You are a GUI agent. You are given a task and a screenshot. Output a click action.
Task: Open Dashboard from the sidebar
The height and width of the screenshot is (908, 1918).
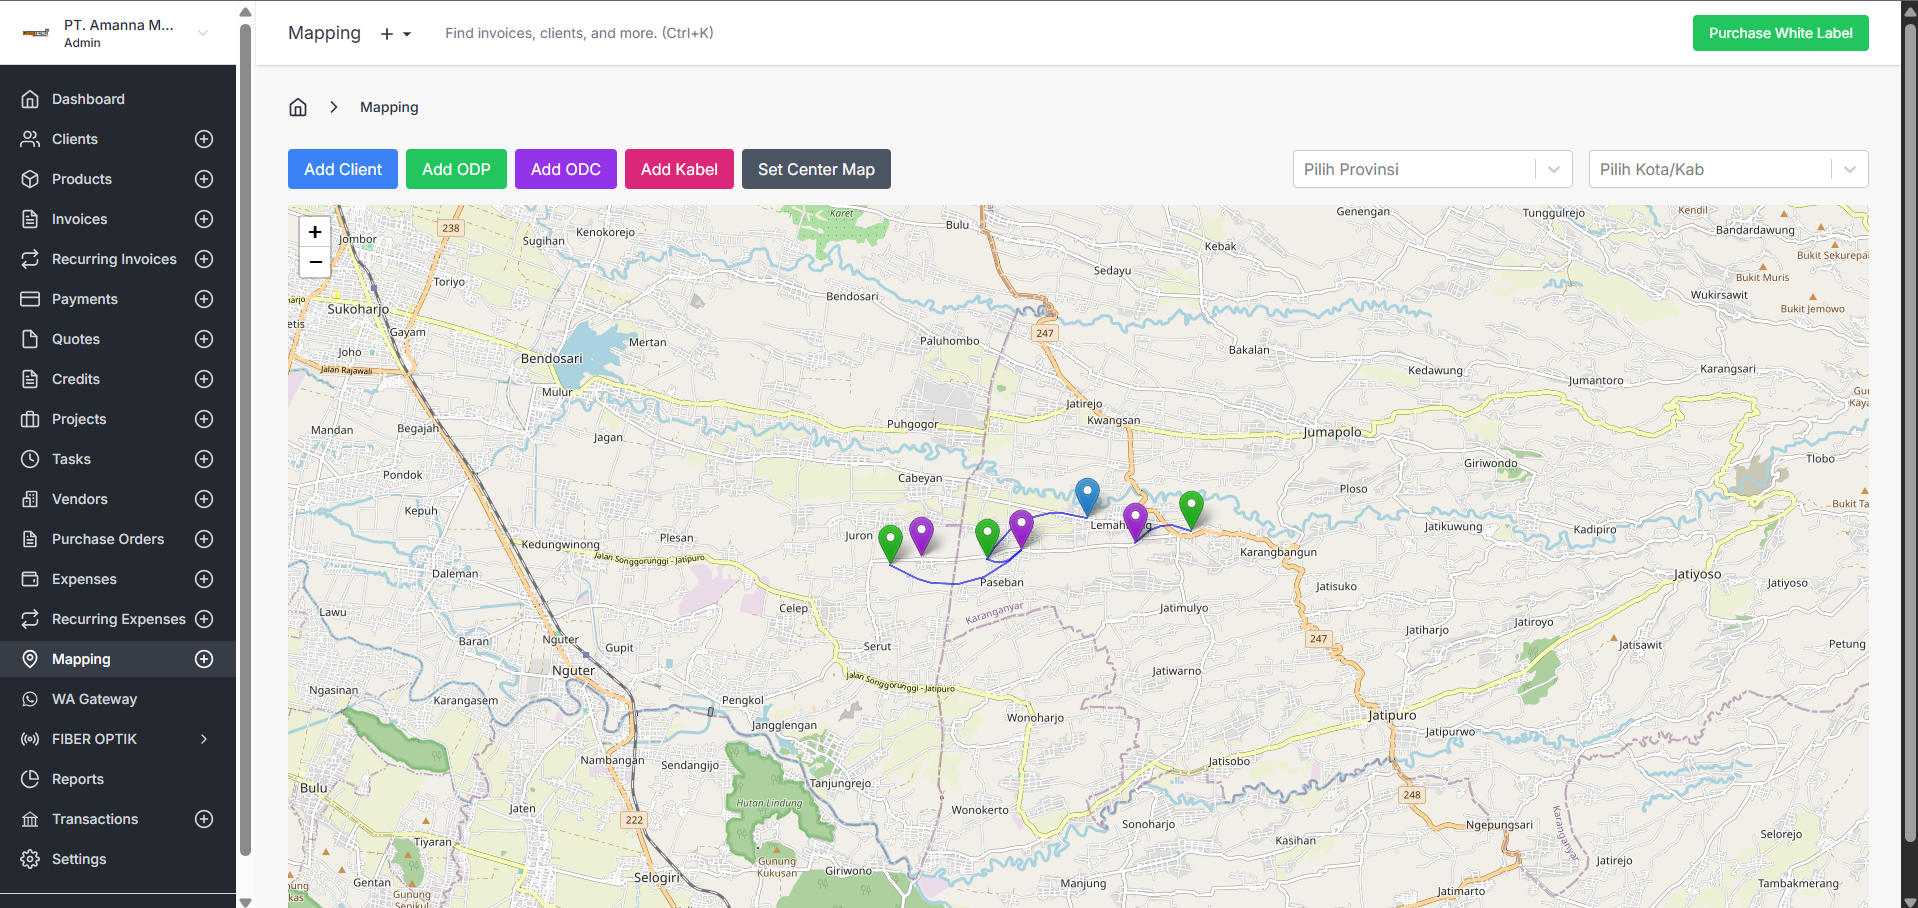[88, 99]
